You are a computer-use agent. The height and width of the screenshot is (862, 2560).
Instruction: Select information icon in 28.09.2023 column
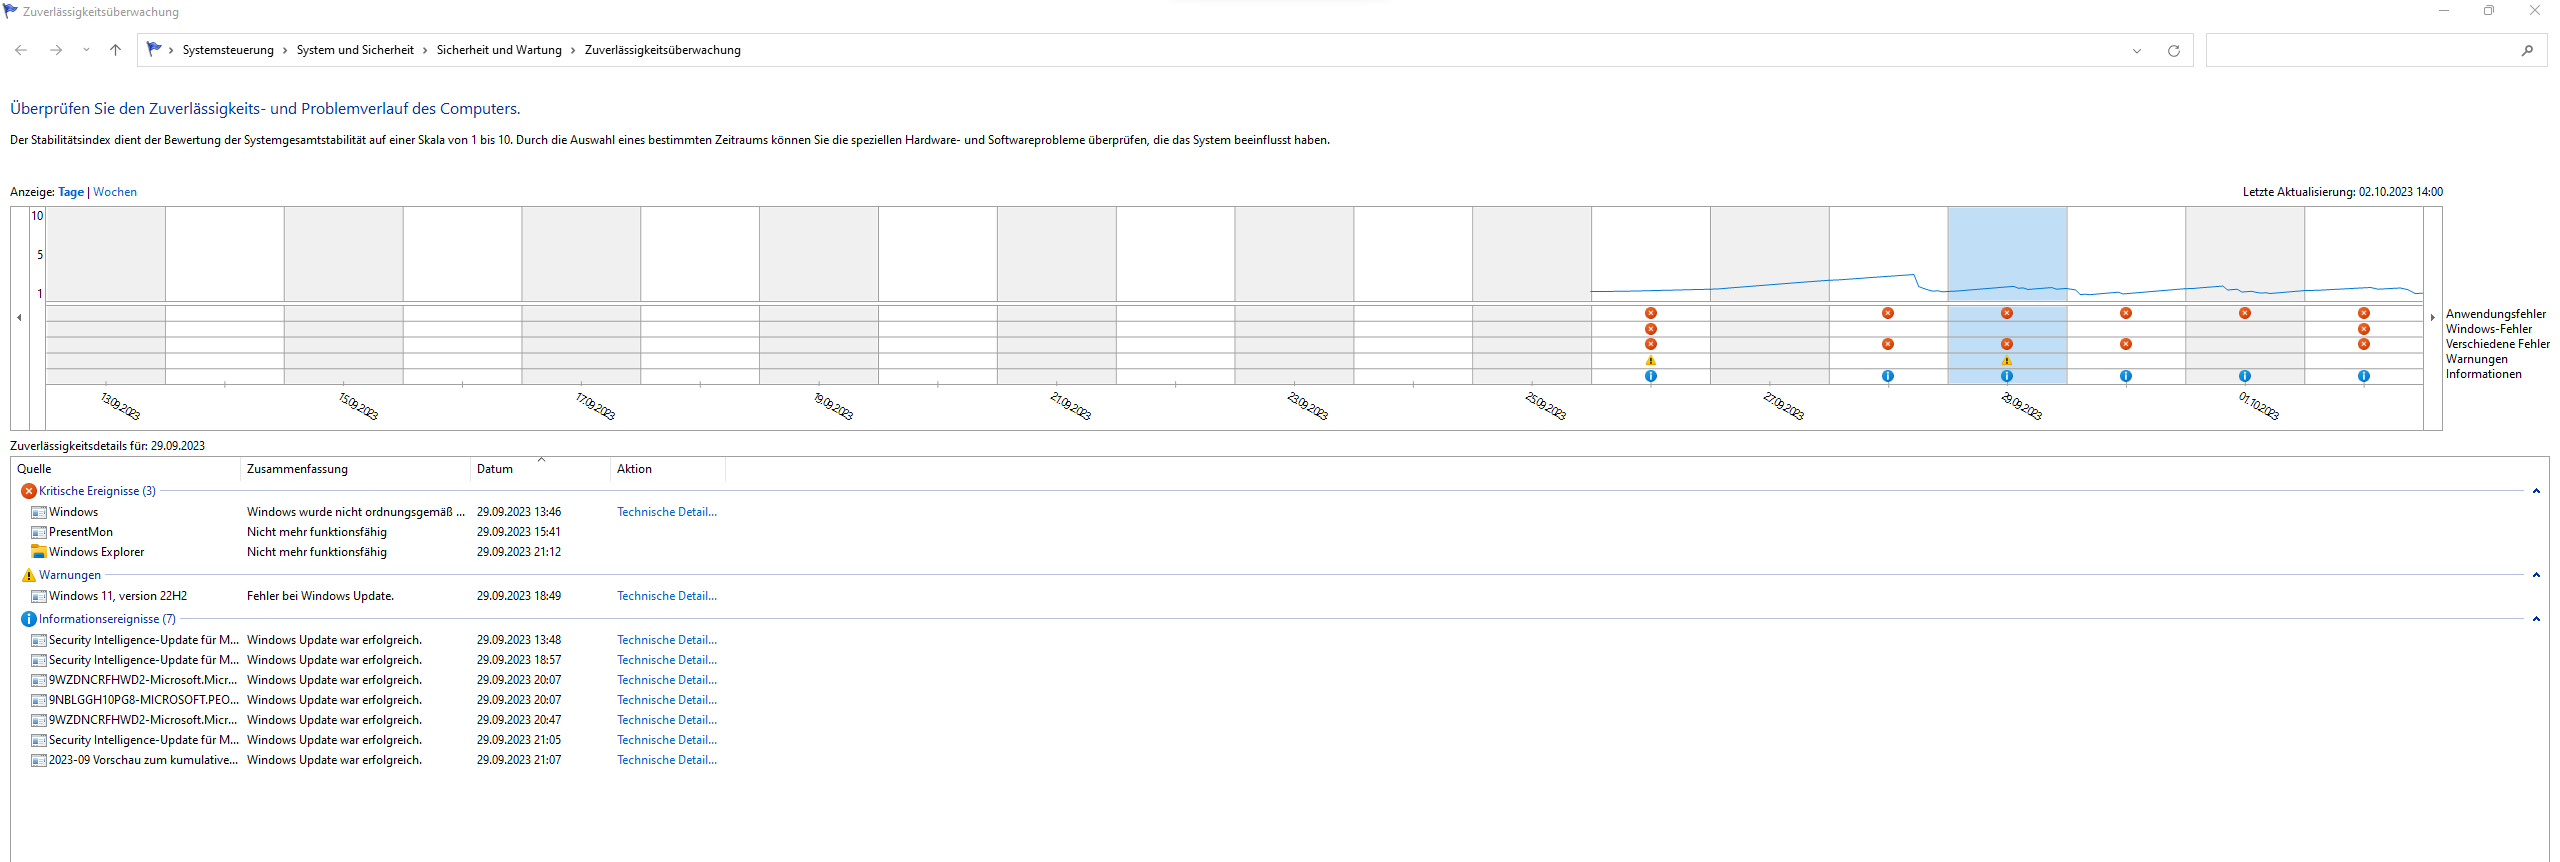[1888, 376]
